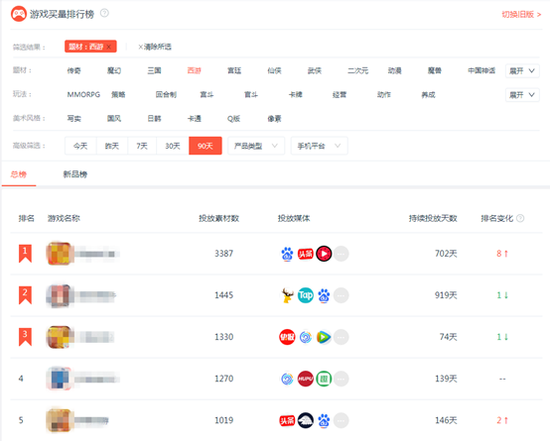Viewport: 550px width, 441px height.
Task: Select the 昨天 time range
Action: point(112,146)
